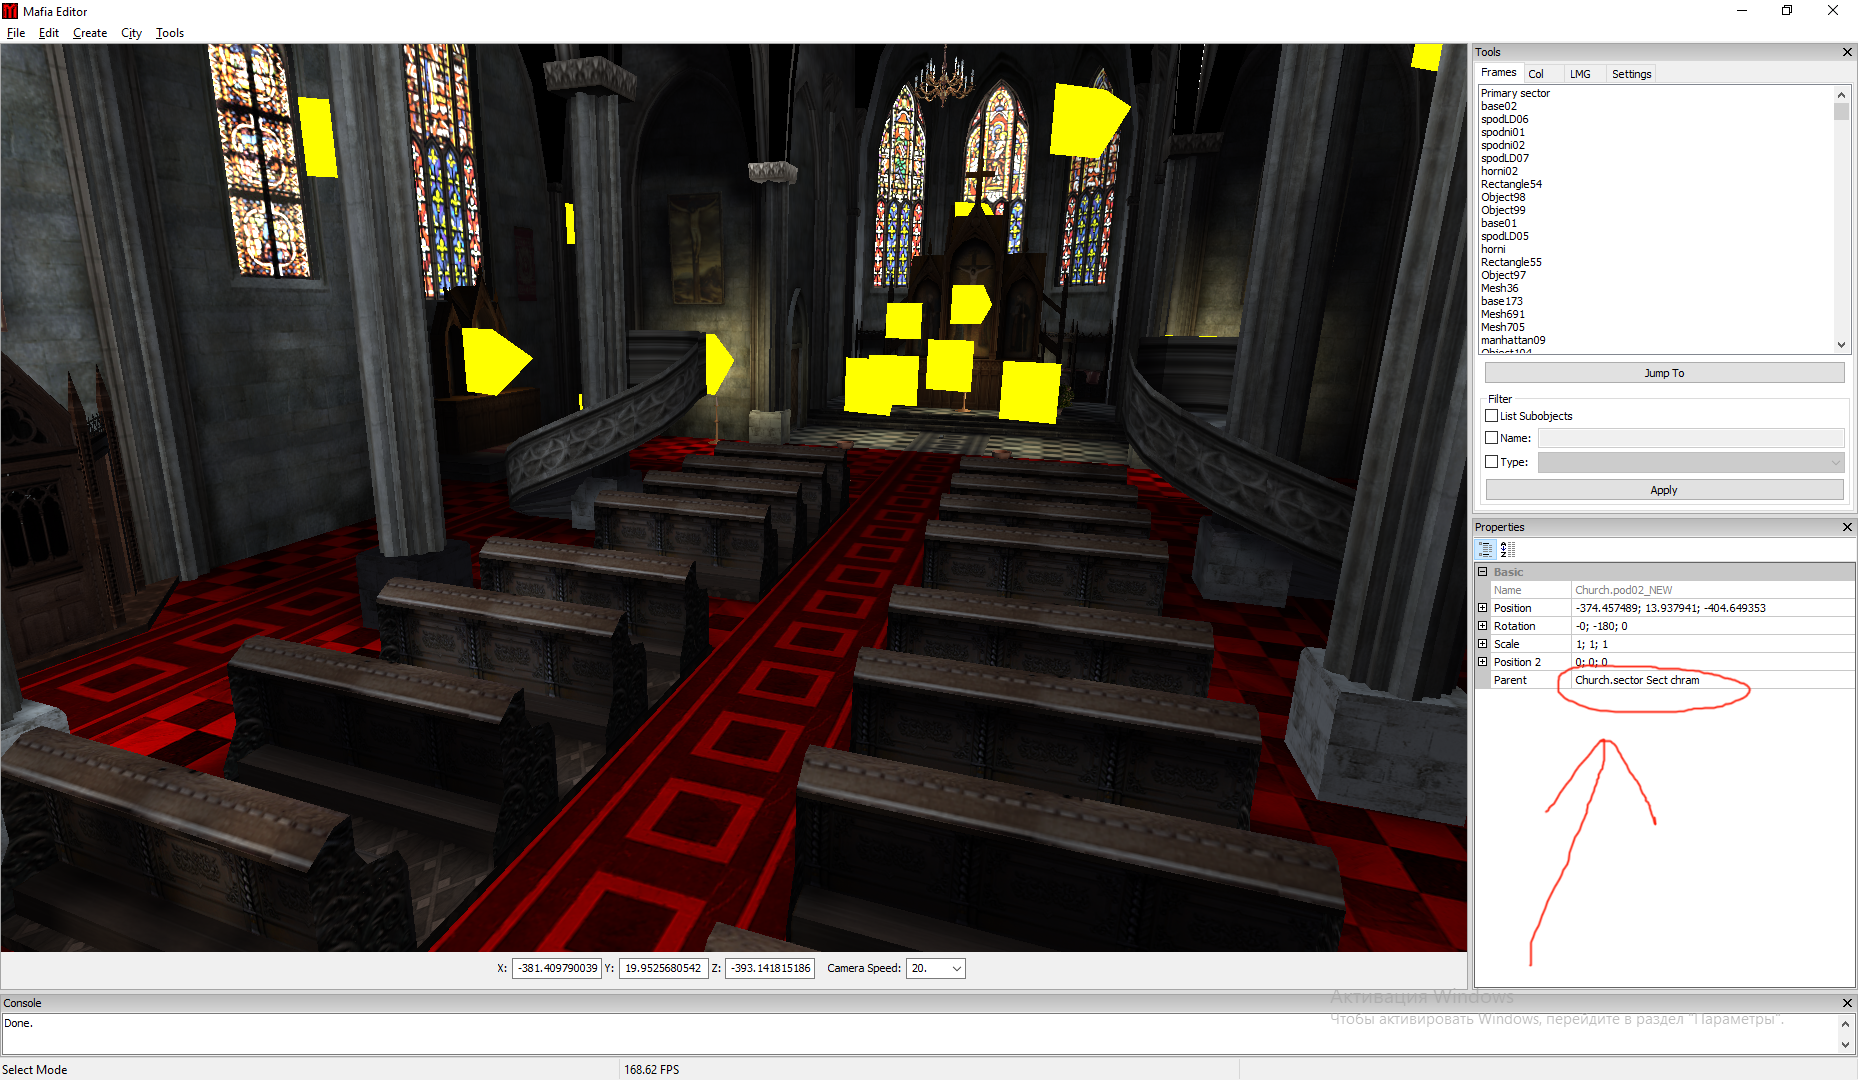Select Object98 in frames list
The height and width of the screenshot is (1080, 1858).
coord(1503,197)
